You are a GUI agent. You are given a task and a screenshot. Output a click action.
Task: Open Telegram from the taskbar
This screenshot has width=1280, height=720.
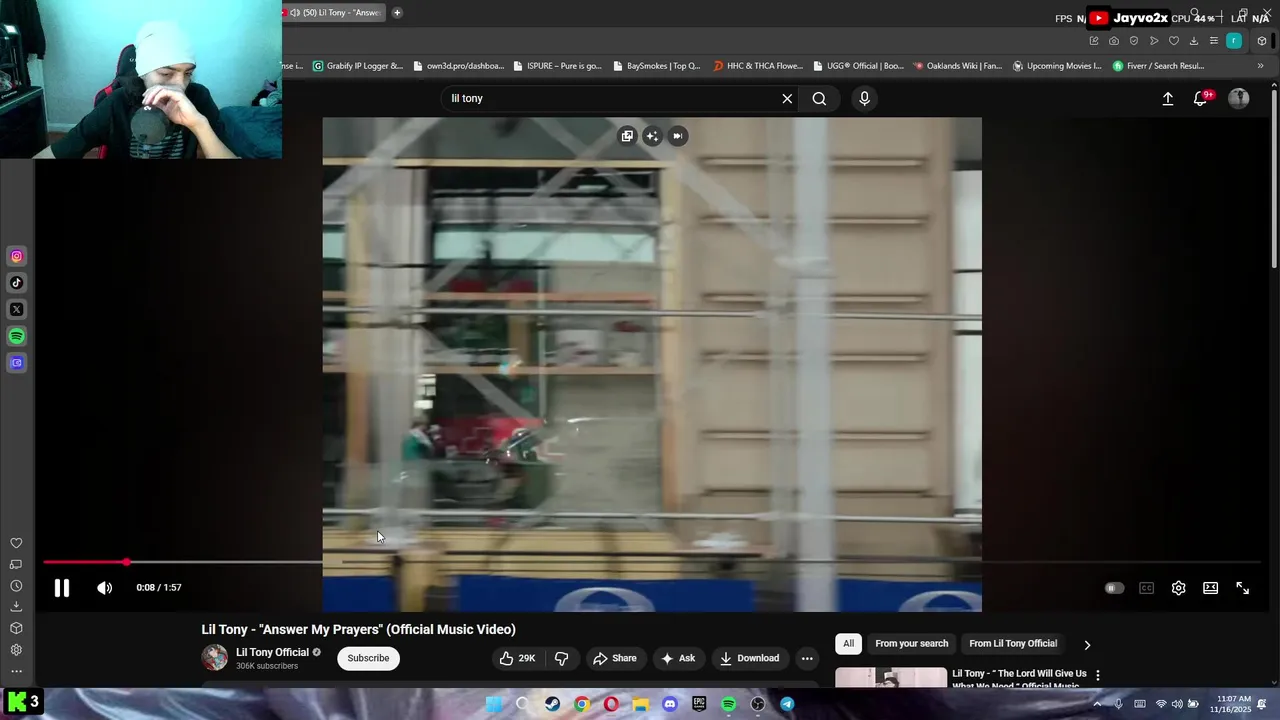787,704
